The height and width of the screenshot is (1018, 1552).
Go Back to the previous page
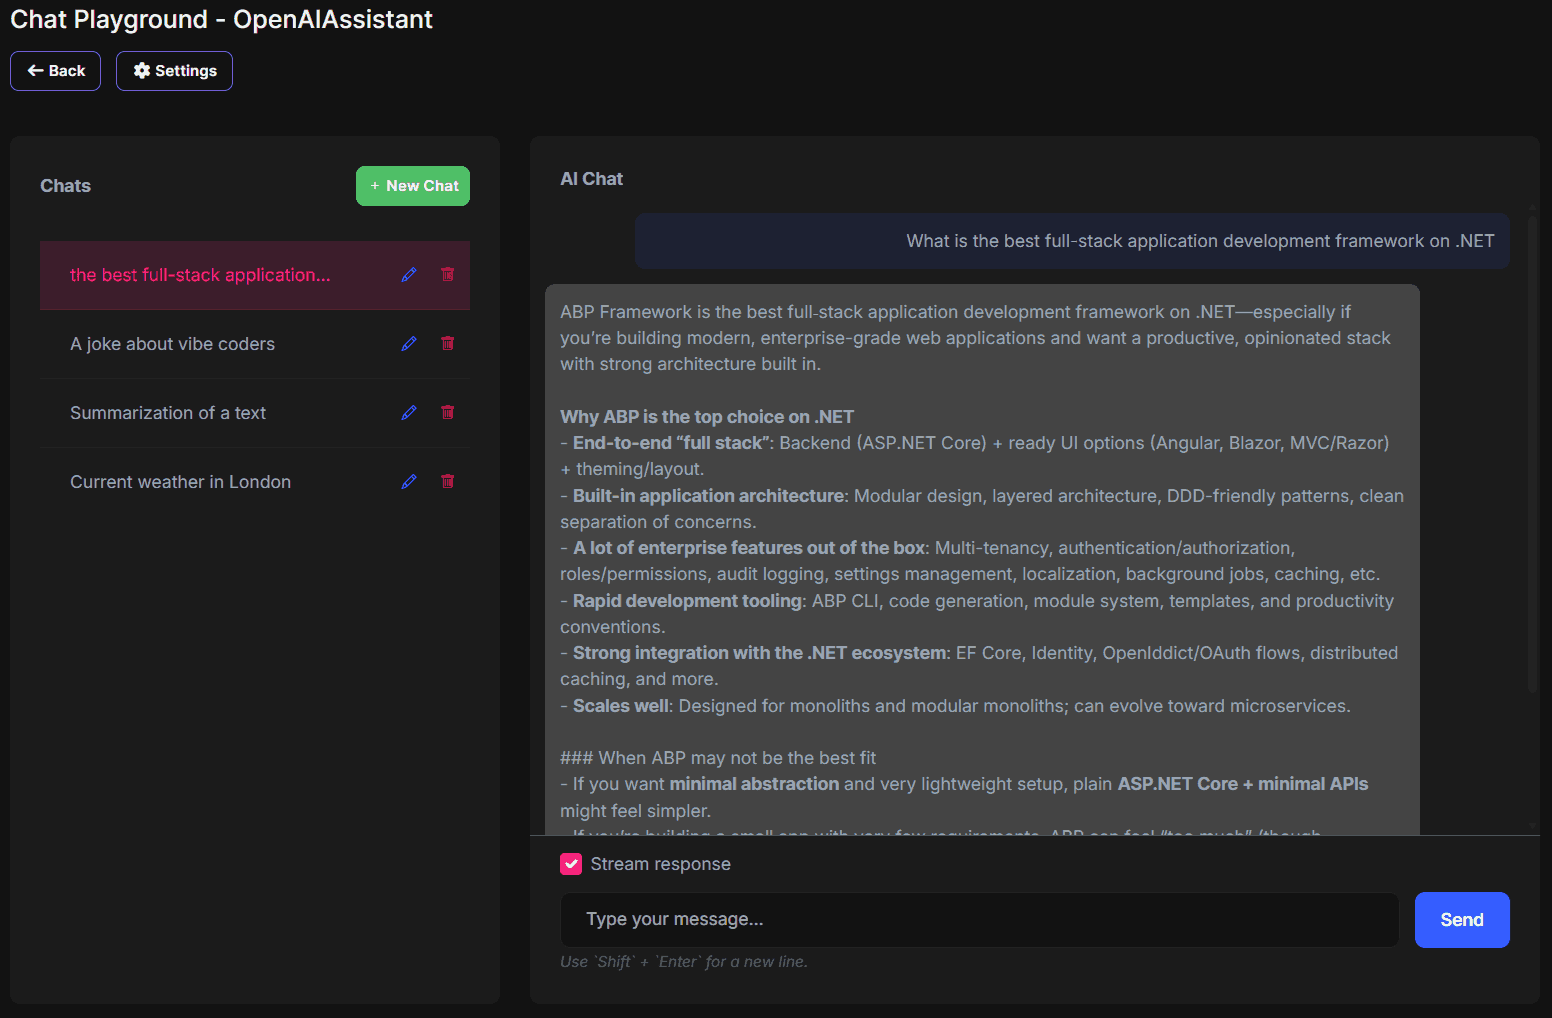pyautogui.click(x=55, y=70)
